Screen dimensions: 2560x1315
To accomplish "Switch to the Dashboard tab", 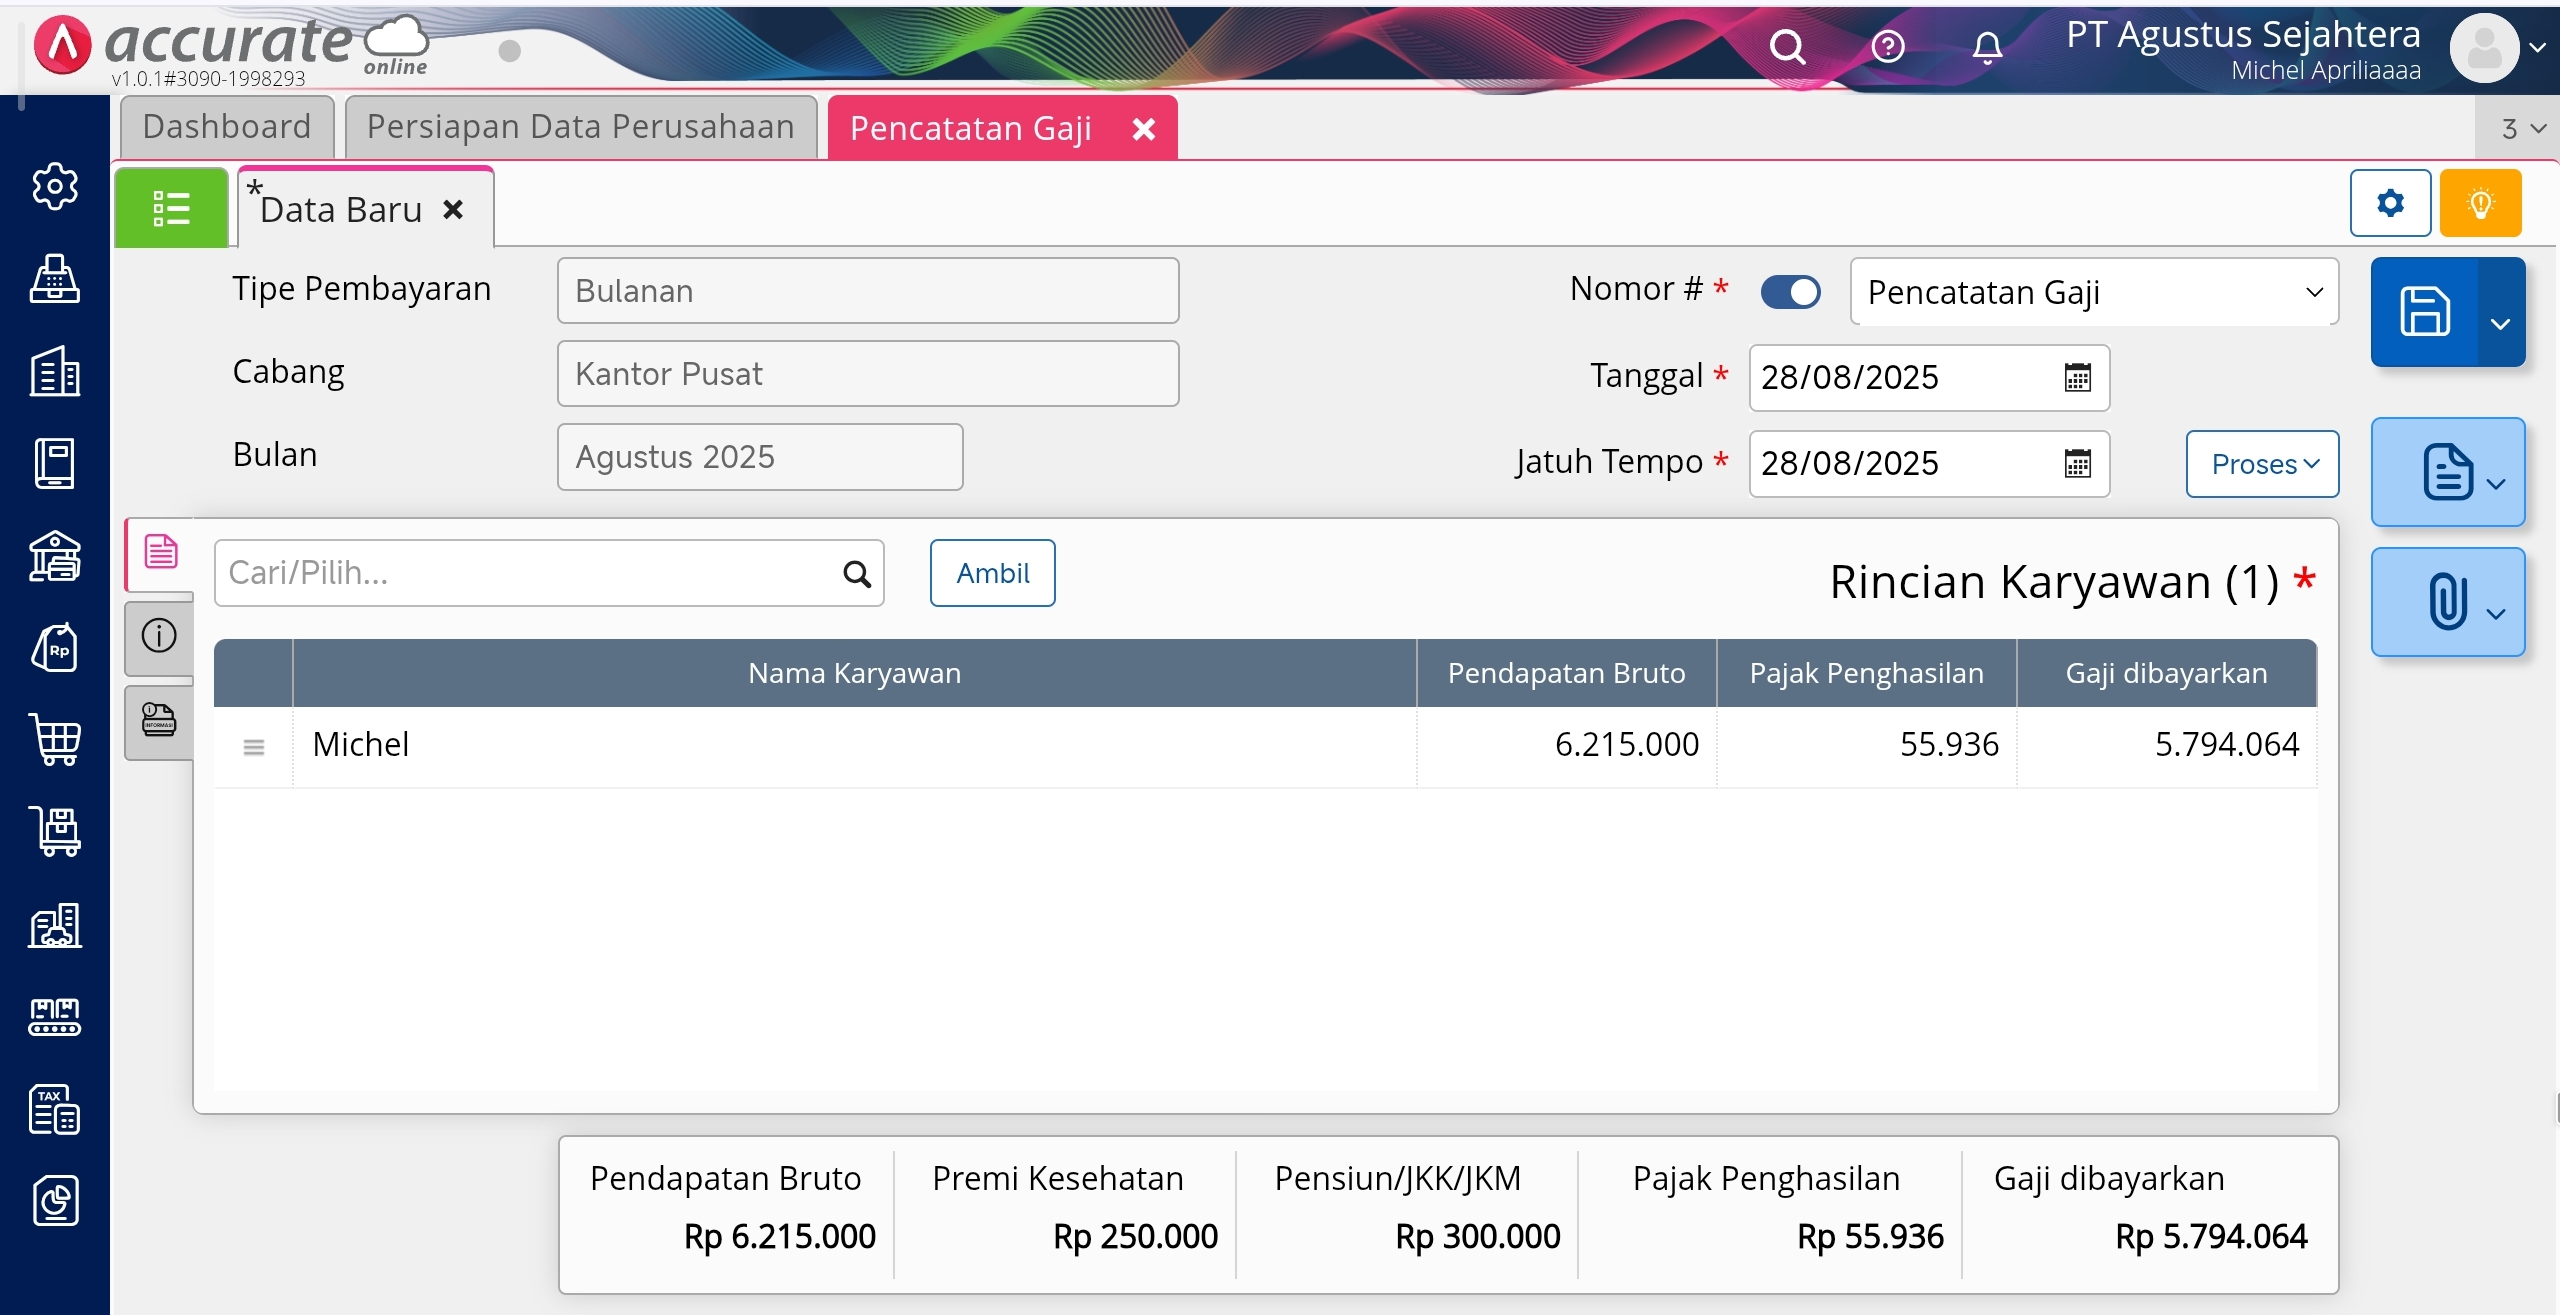I will (x=227, y=127).
